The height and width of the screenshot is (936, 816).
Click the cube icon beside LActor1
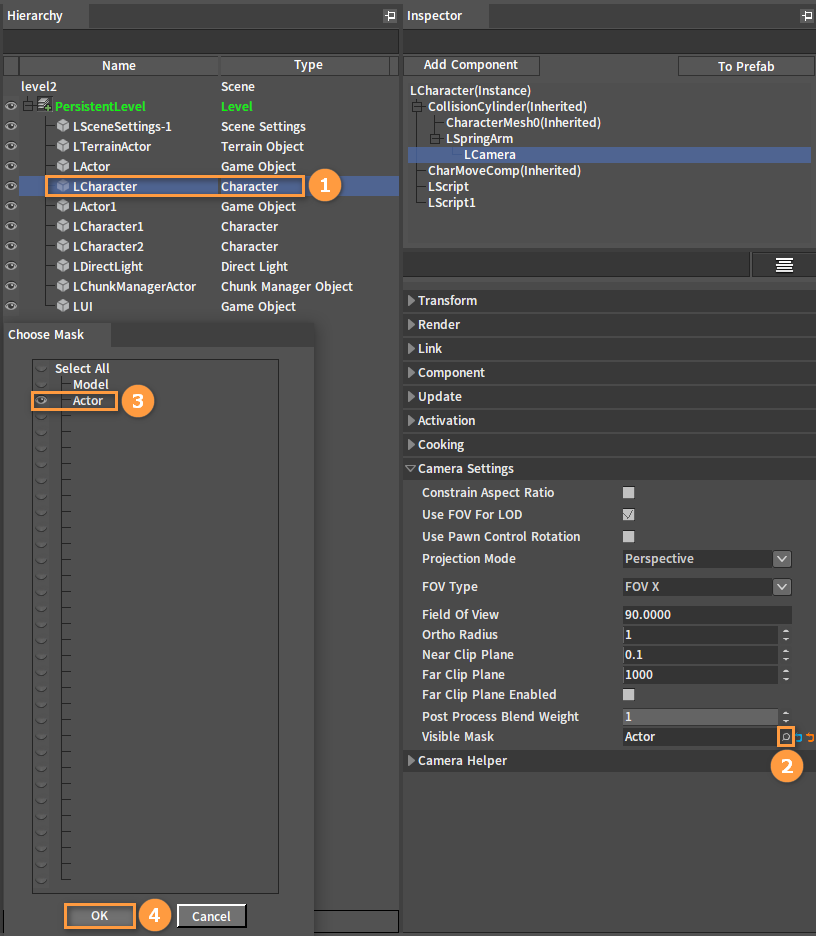pos(63,206)
